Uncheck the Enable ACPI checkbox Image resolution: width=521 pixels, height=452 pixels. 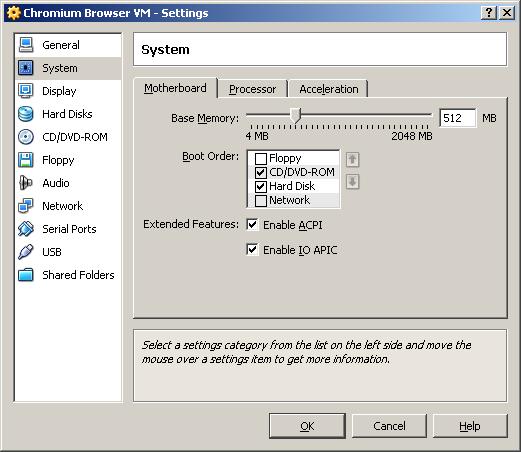pyautogui.click(x=252, y=225)
